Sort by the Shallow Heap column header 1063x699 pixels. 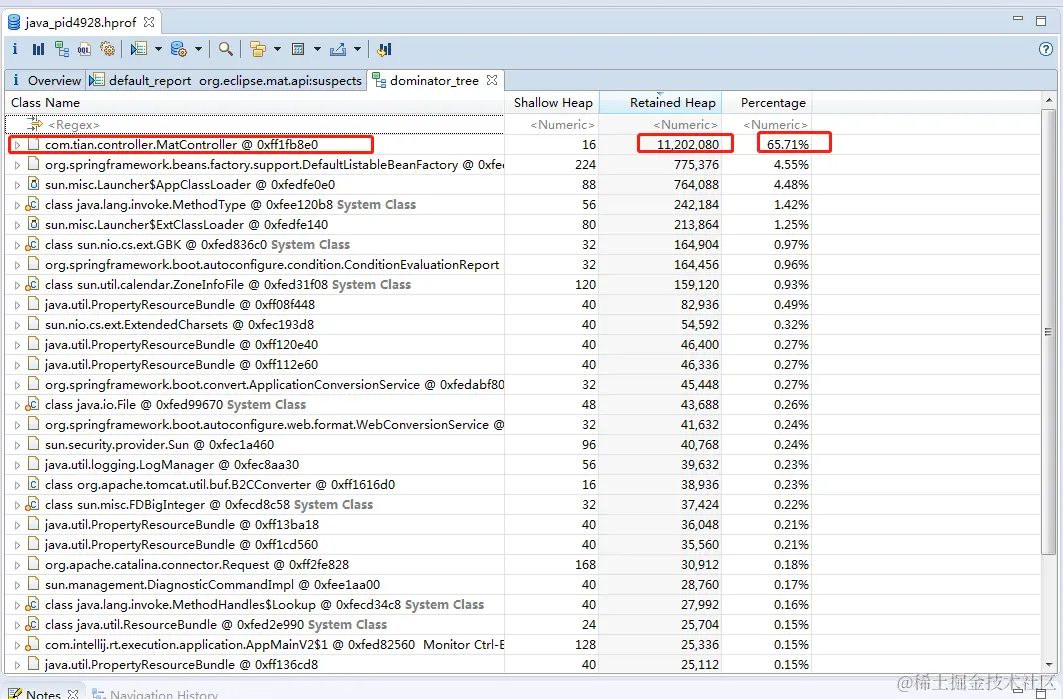pyautogui.click(x=552, y=102)
